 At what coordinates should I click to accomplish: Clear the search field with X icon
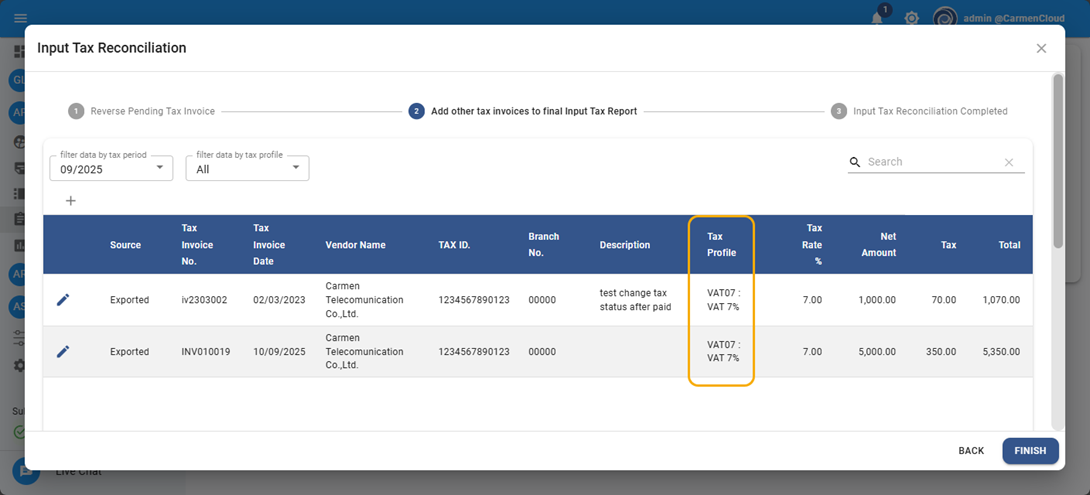point(1008,162)
